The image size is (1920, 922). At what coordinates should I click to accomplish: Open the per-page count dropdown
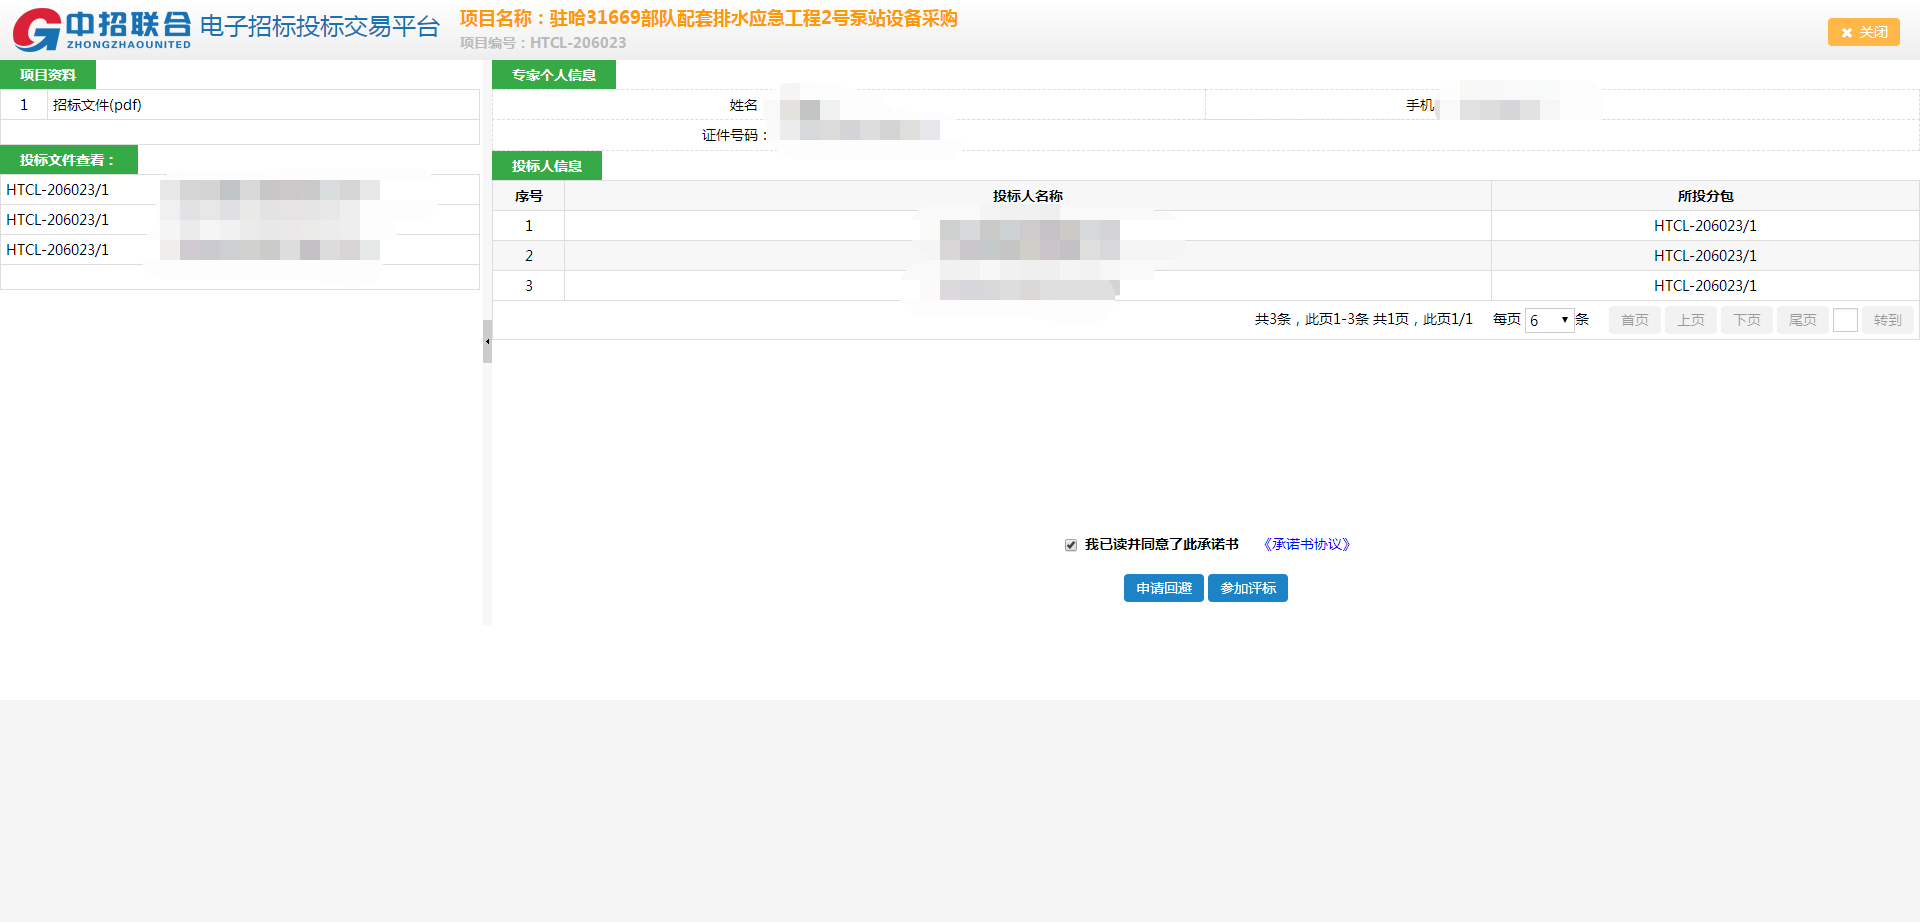coord(1548,320)
